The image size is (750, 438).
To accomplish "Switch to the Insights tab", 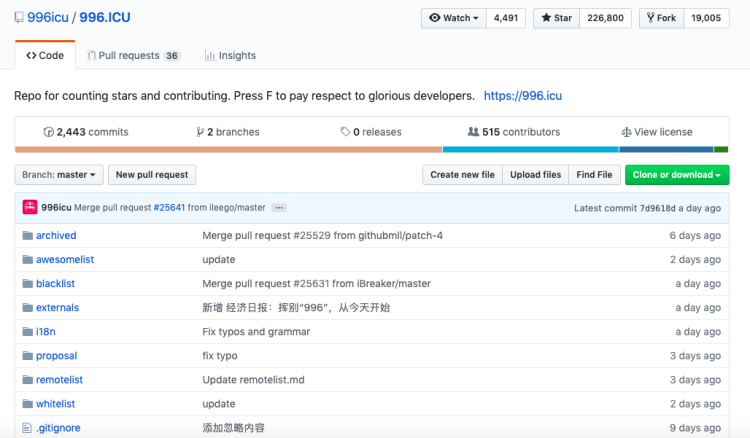I will click(231, 55).
